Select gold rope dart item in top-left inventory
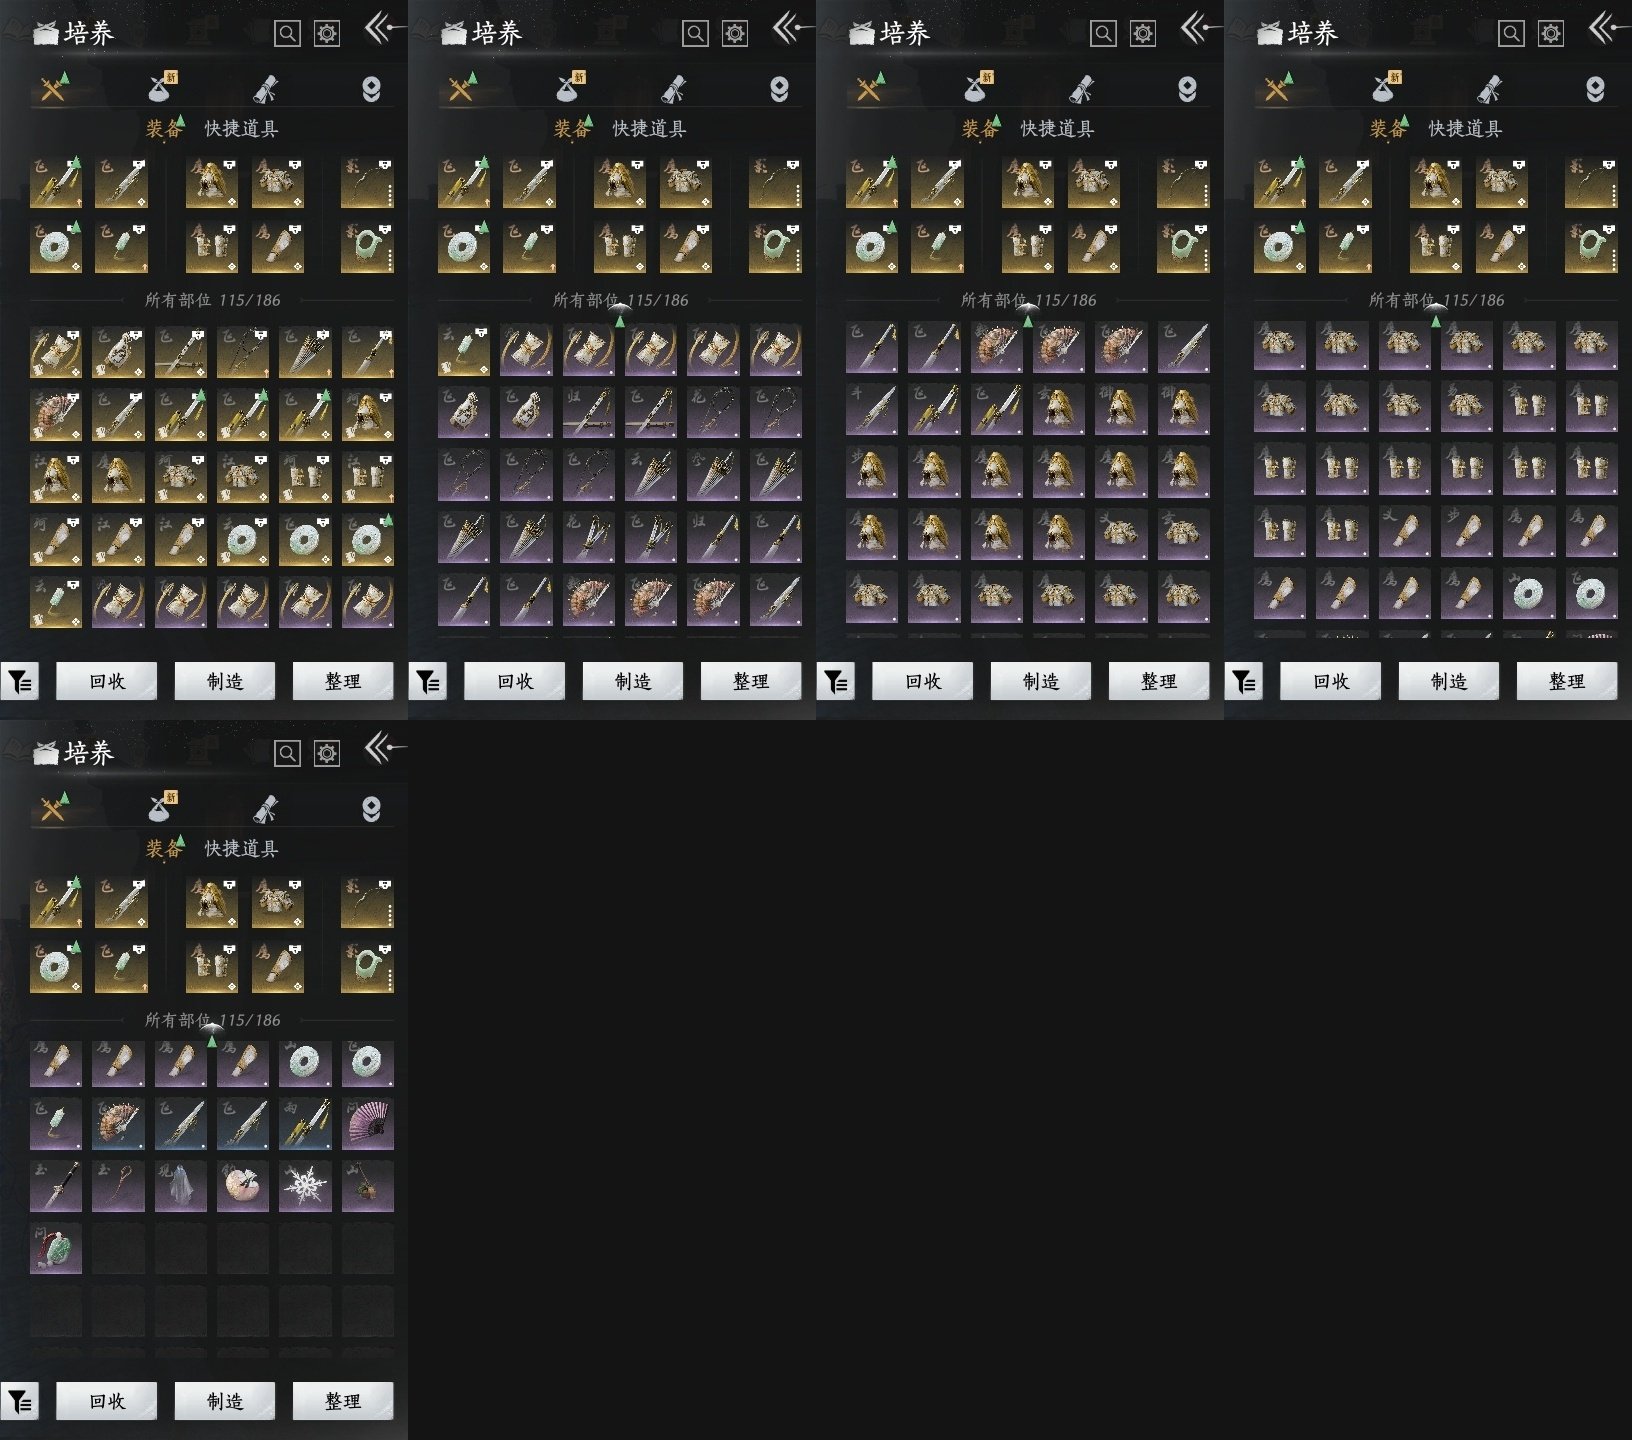 243,351
